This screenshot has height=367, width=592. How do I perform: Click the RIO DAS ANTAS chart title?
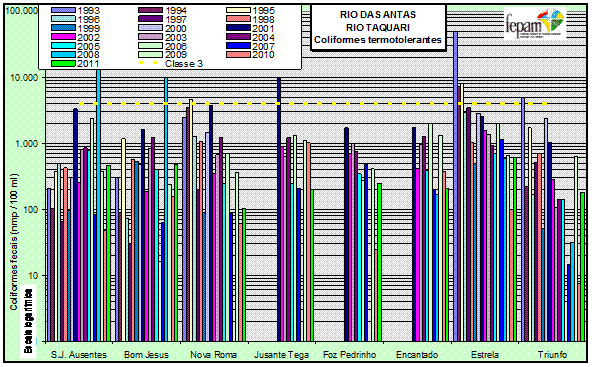tap(378, 15)
